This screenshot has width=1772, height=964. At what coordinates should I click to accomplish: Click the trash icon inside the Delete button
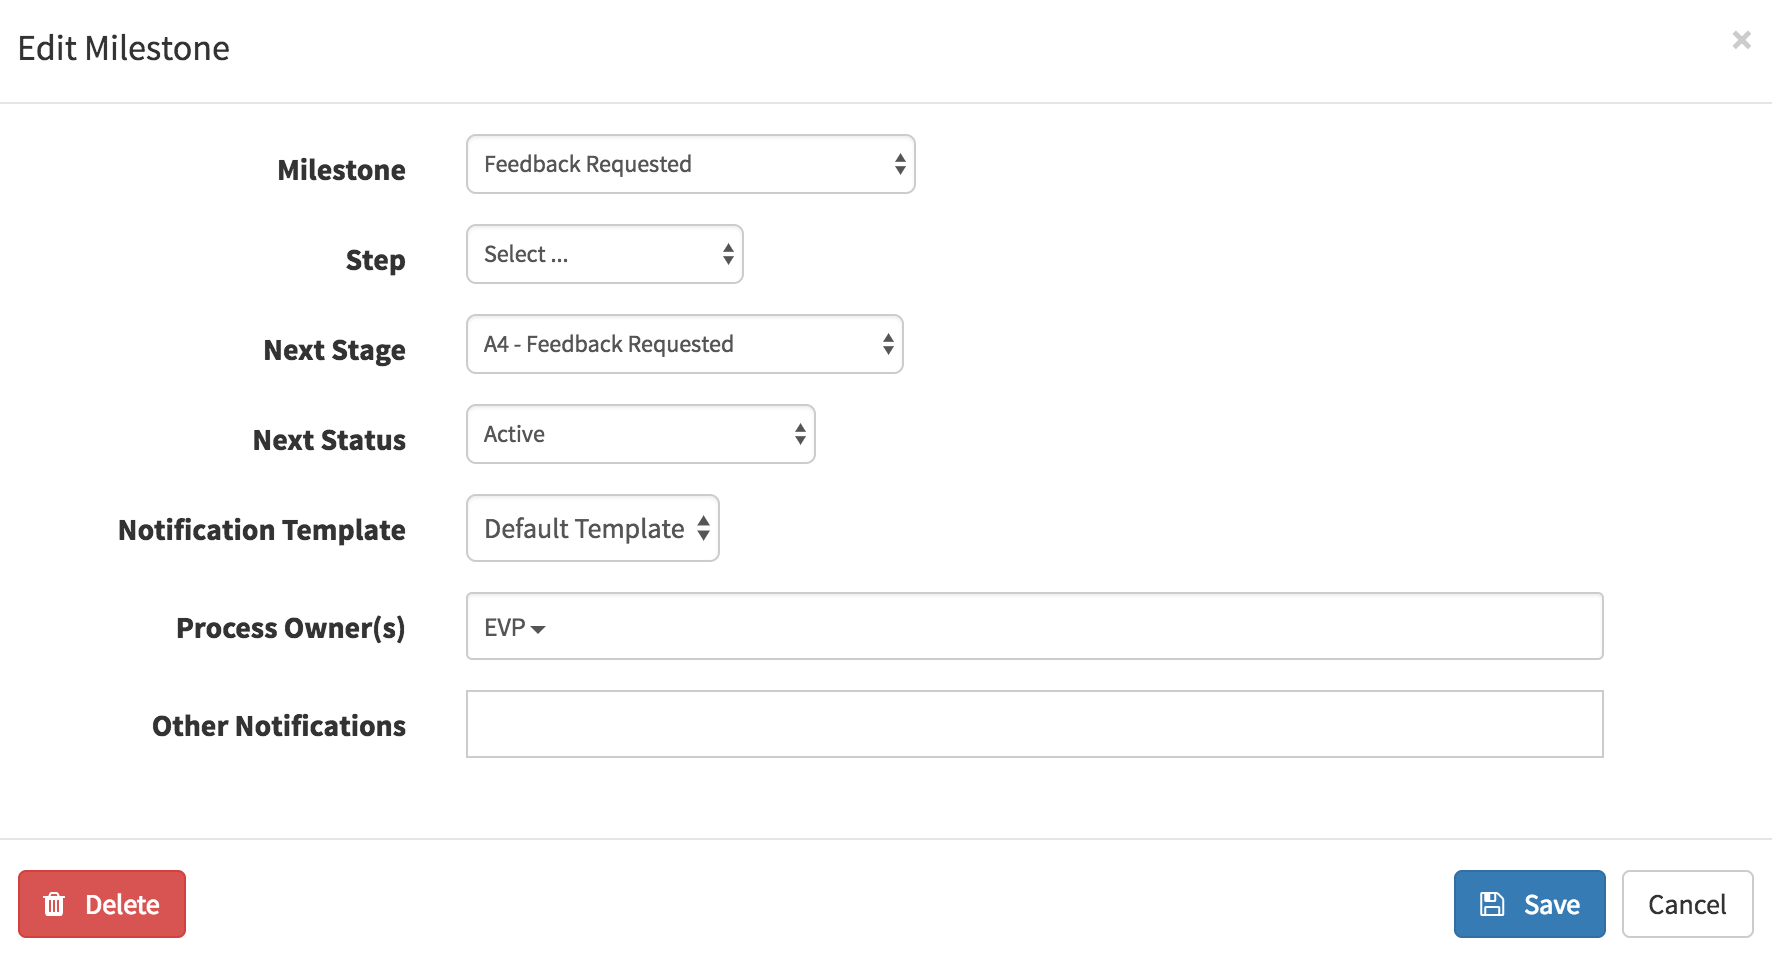(55, 903)
